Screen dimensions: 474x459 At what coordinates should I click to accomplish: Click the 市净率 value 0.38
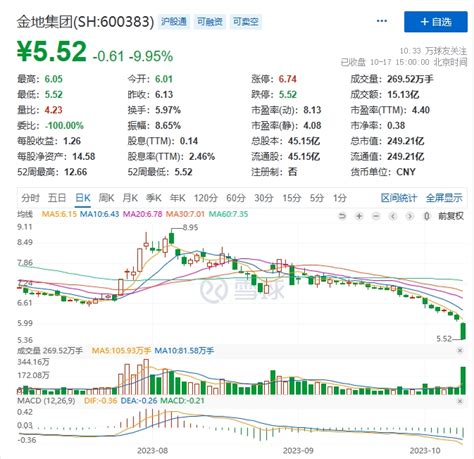[396, 126]
